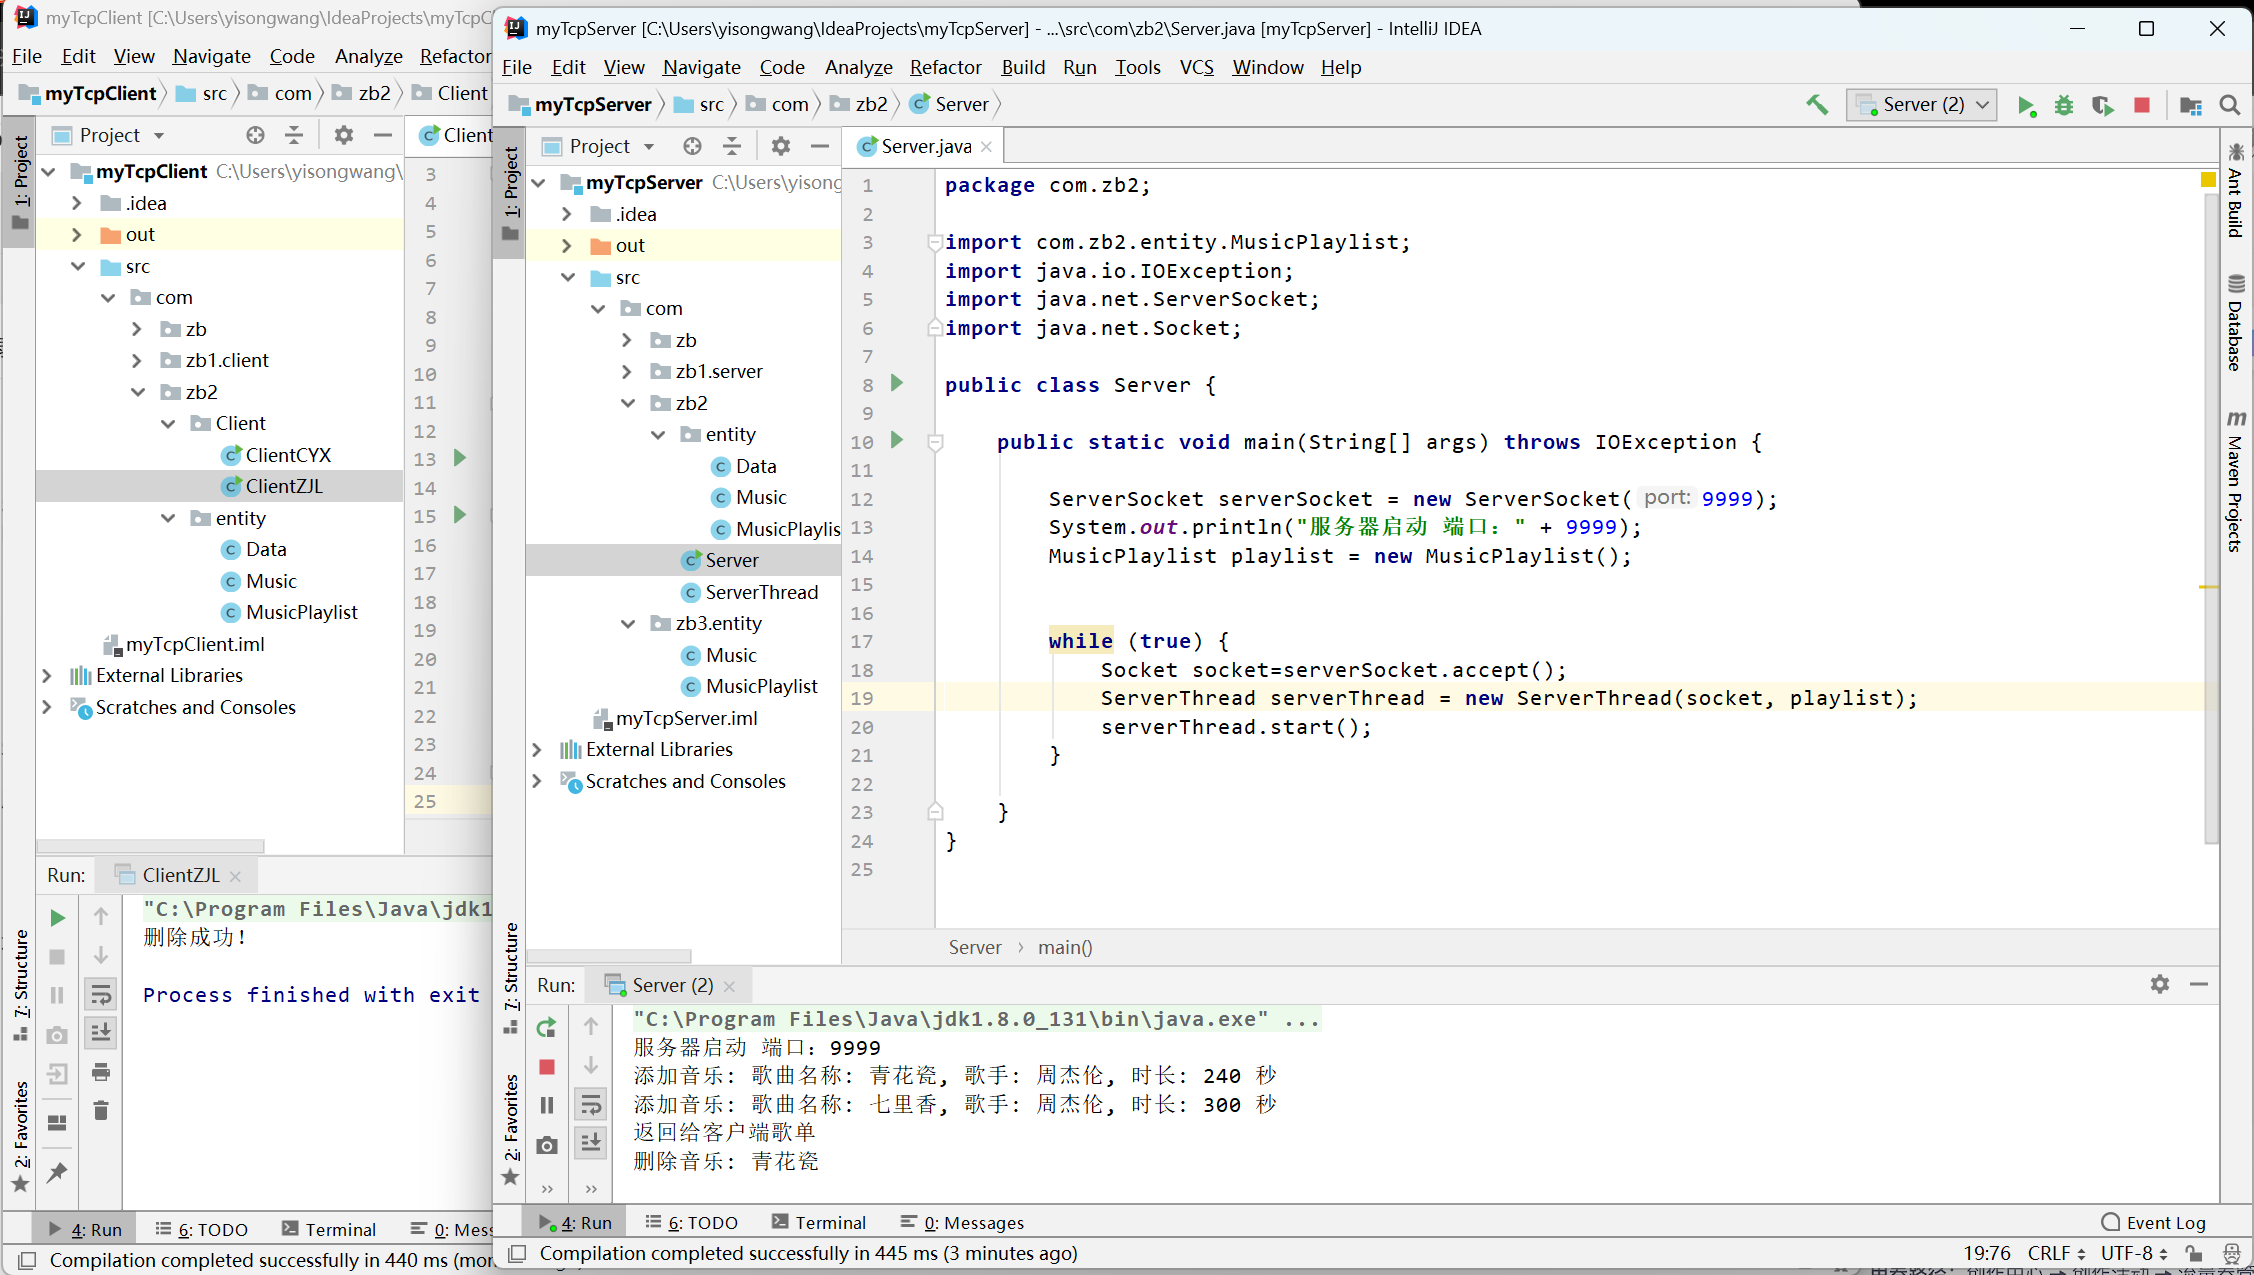Click the Build project hammer icon

tap(1816, 105)
